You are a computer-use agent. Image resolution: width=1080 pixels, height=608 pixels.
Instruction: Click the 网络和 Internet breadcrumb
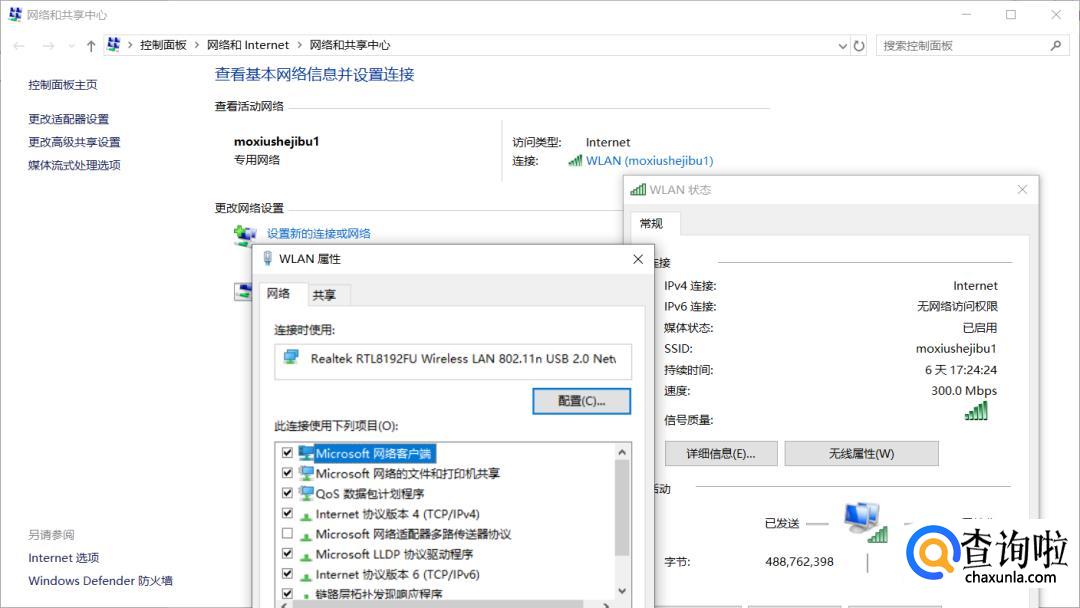pyautogui.click(x=248, y=45)
